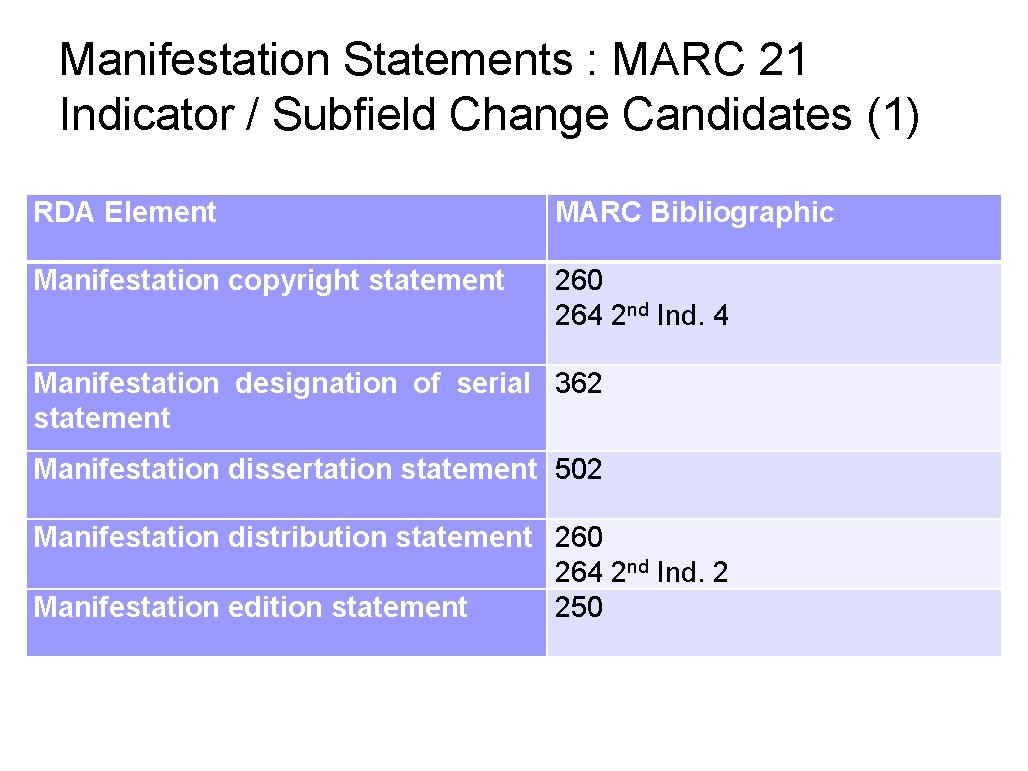
Task: Click "MARC 21" in the slide title
Action: (709, 61)
